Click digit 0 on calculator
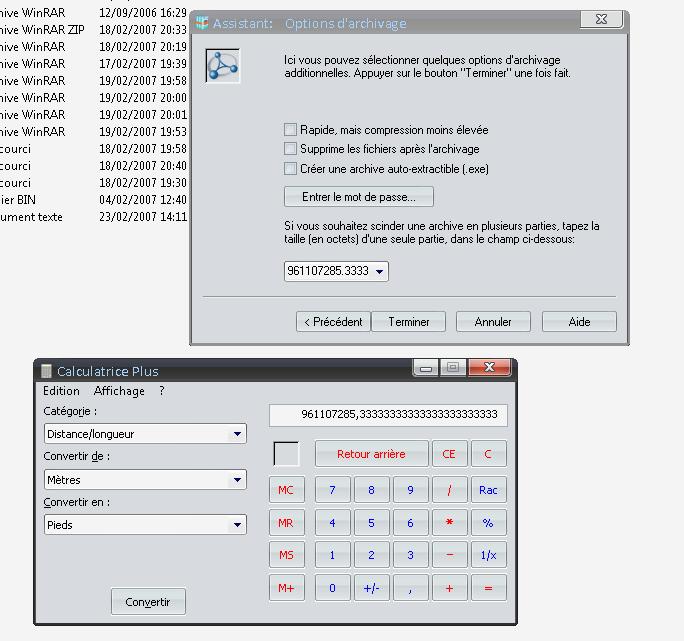Image resolution: width=684 pixels, height=641 pixels. 332,588
